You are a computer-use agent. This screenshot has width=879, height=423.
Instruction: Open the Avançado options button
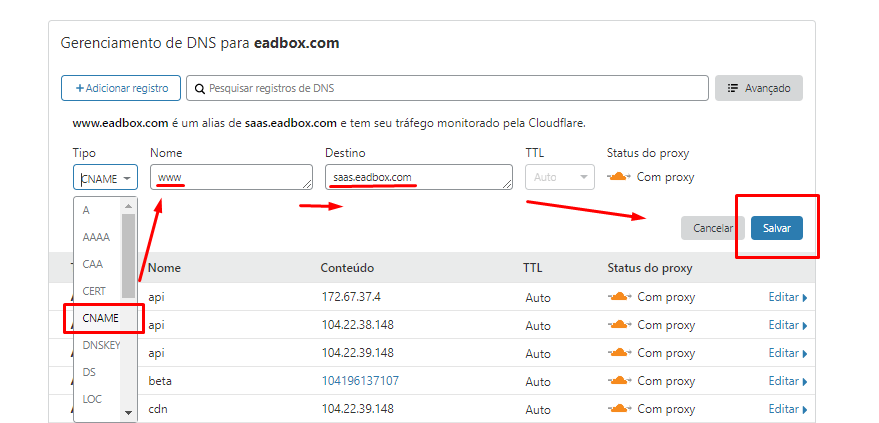pyautogui.click(x=758, y=88)
